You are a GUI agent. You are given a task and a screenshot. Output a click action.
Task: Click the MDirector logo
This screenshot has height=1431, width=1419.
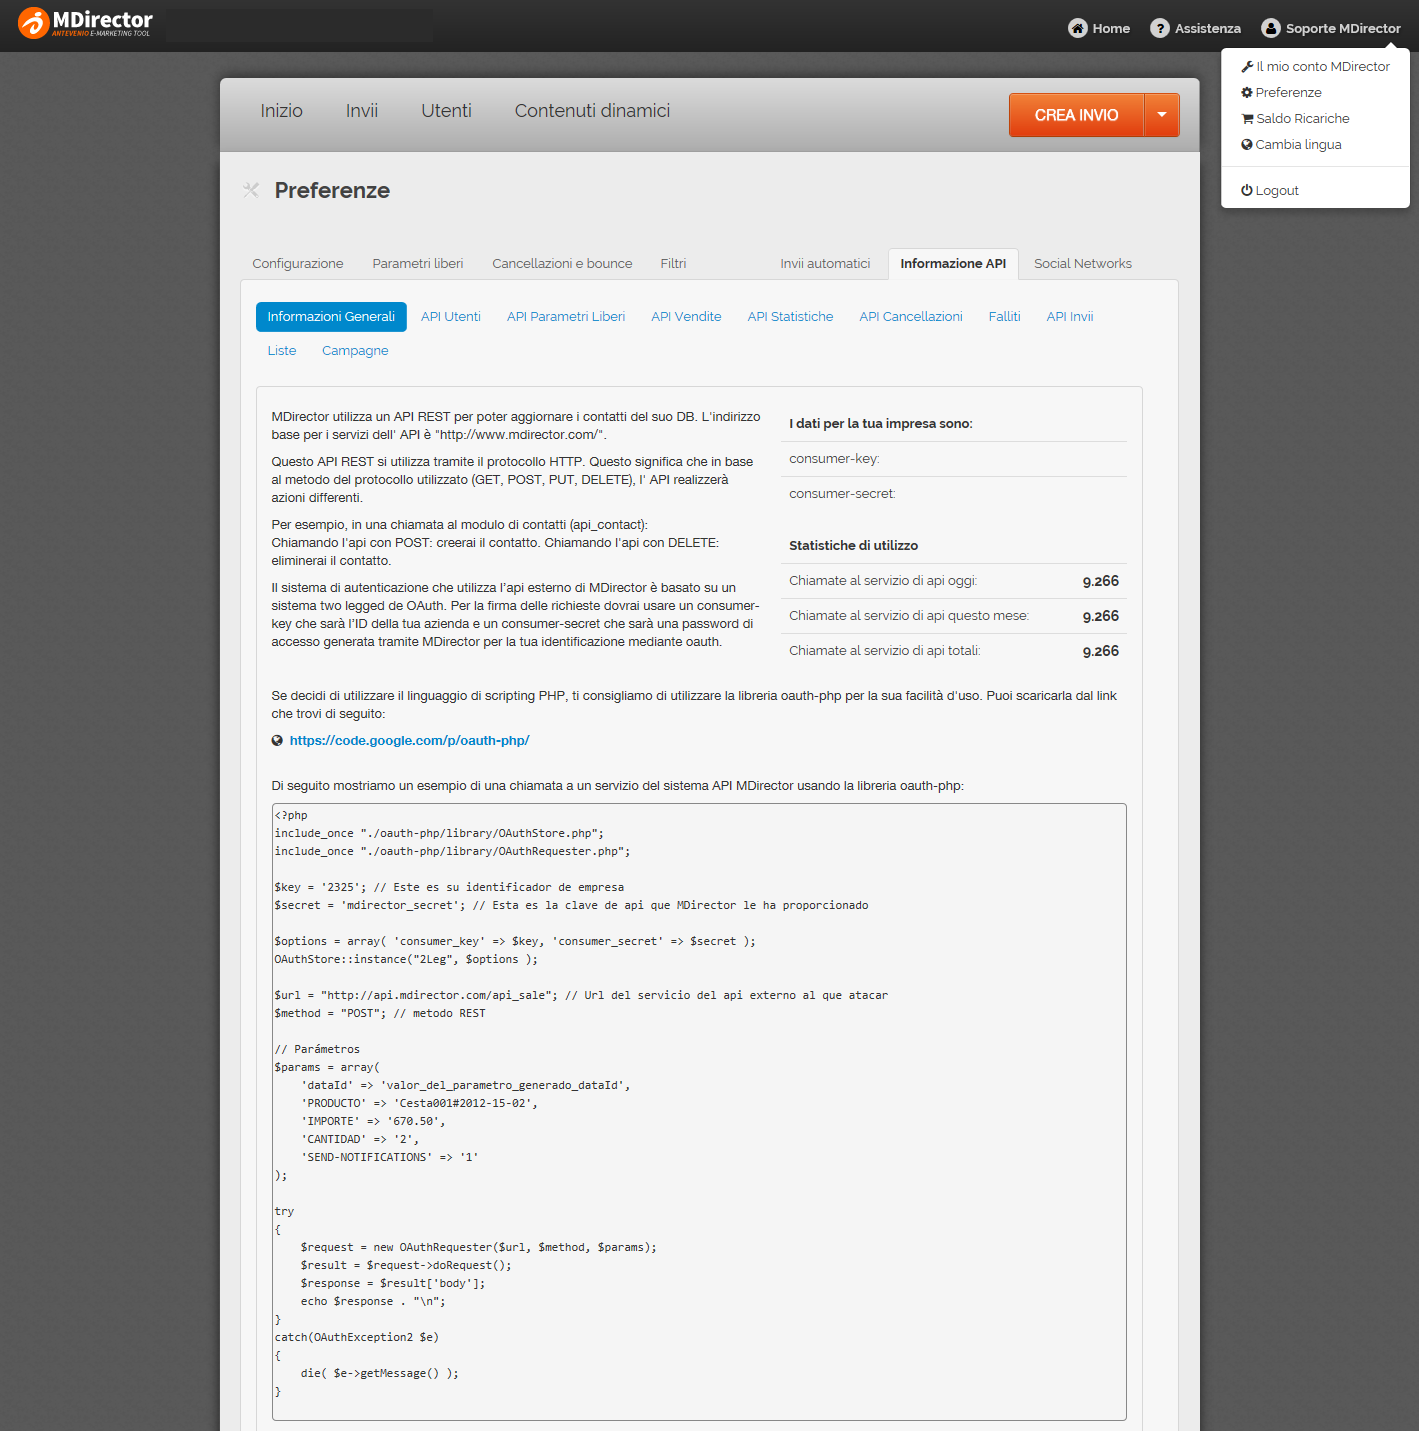click(x=86, y=23)
